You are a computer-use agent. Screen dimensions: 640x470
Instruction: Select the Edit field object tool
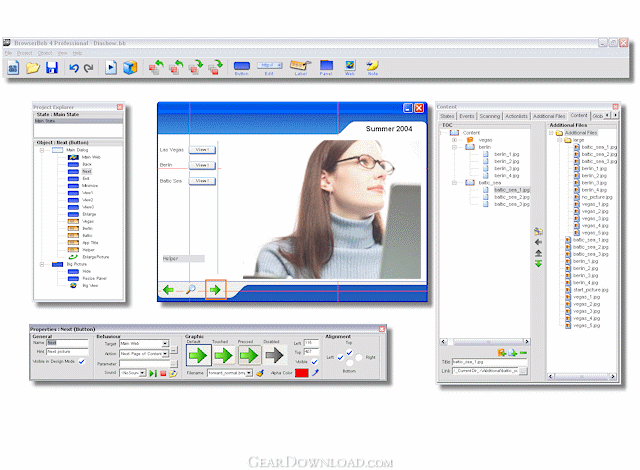tap(269, 68)
